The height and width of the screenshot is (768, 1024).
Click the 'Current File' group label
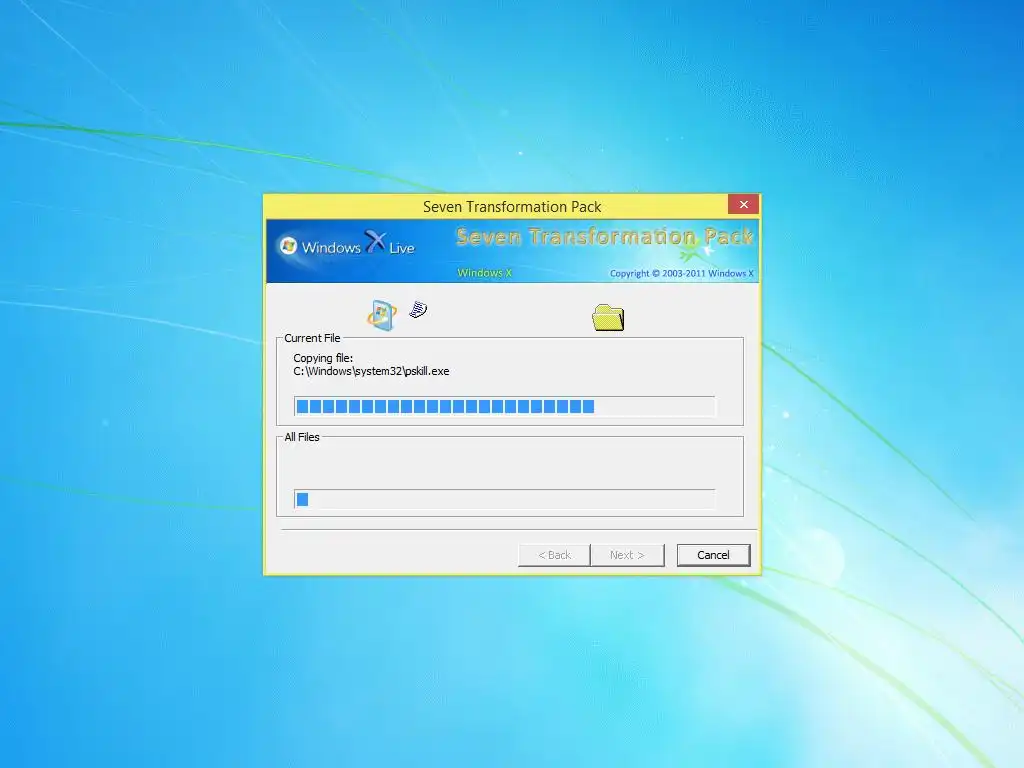[x=312, y=338]
